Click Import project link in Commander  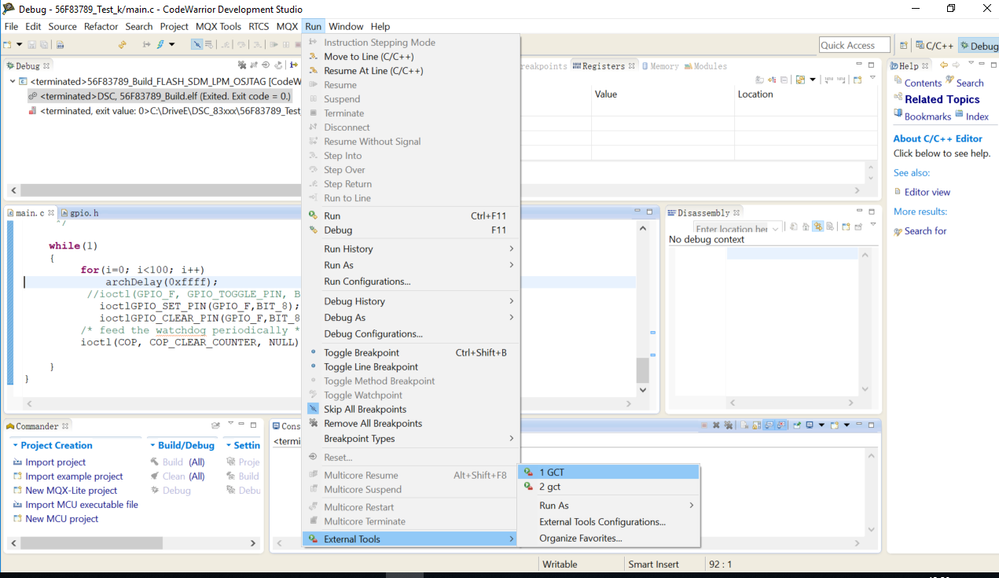tap(55, 462)
